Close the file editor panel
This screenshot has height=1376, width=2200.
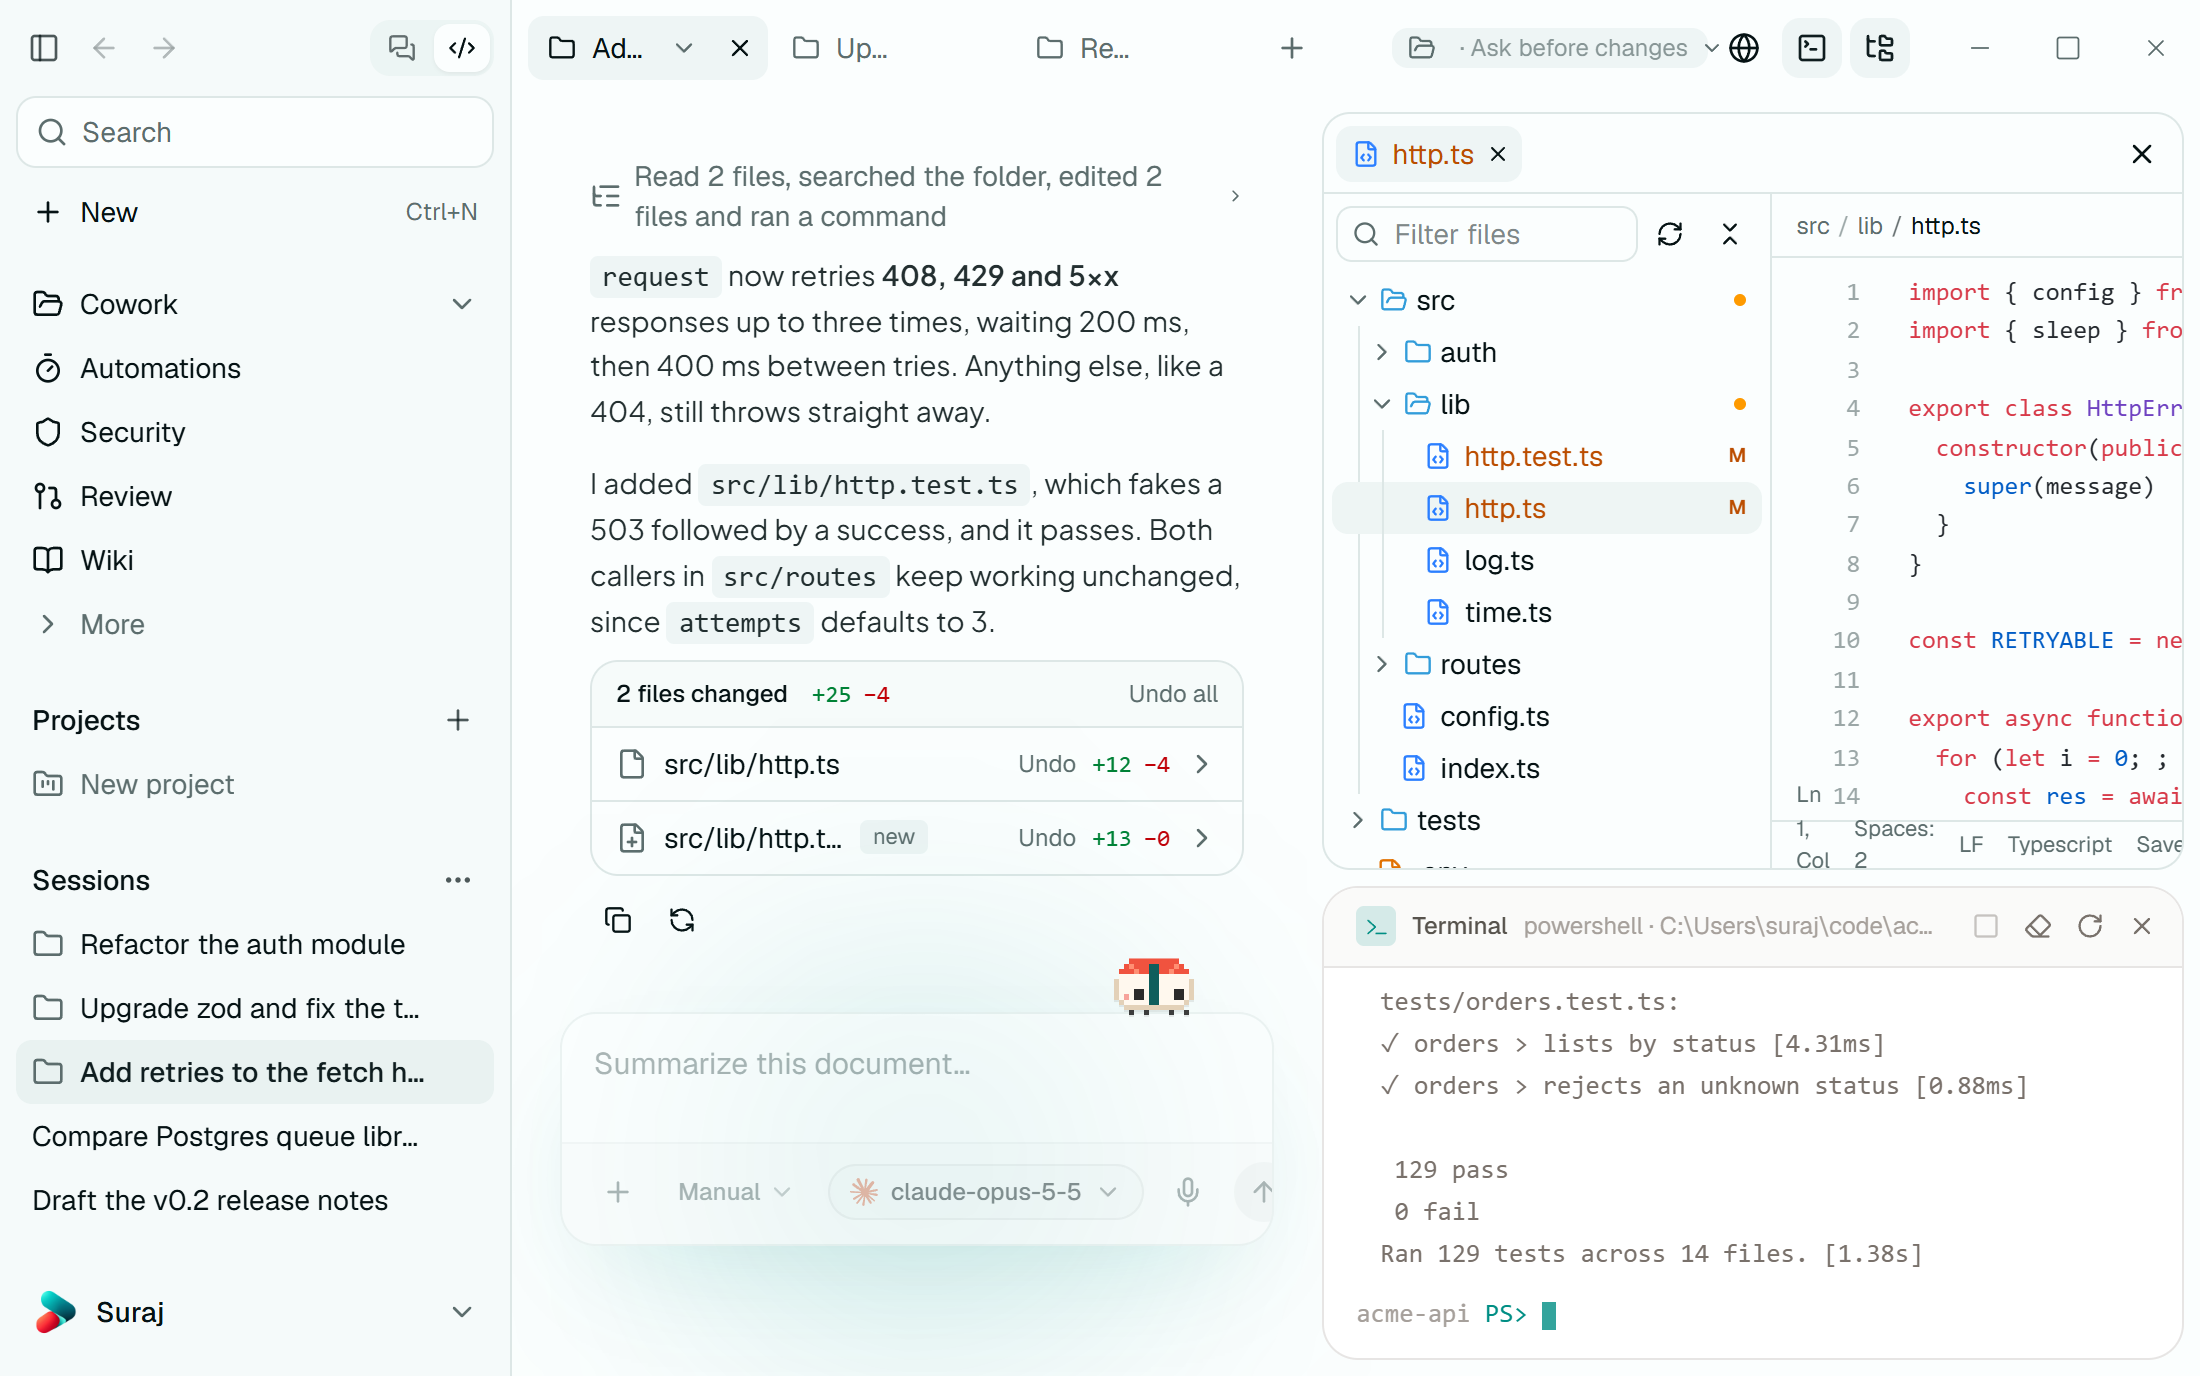tap(2142, 154)
